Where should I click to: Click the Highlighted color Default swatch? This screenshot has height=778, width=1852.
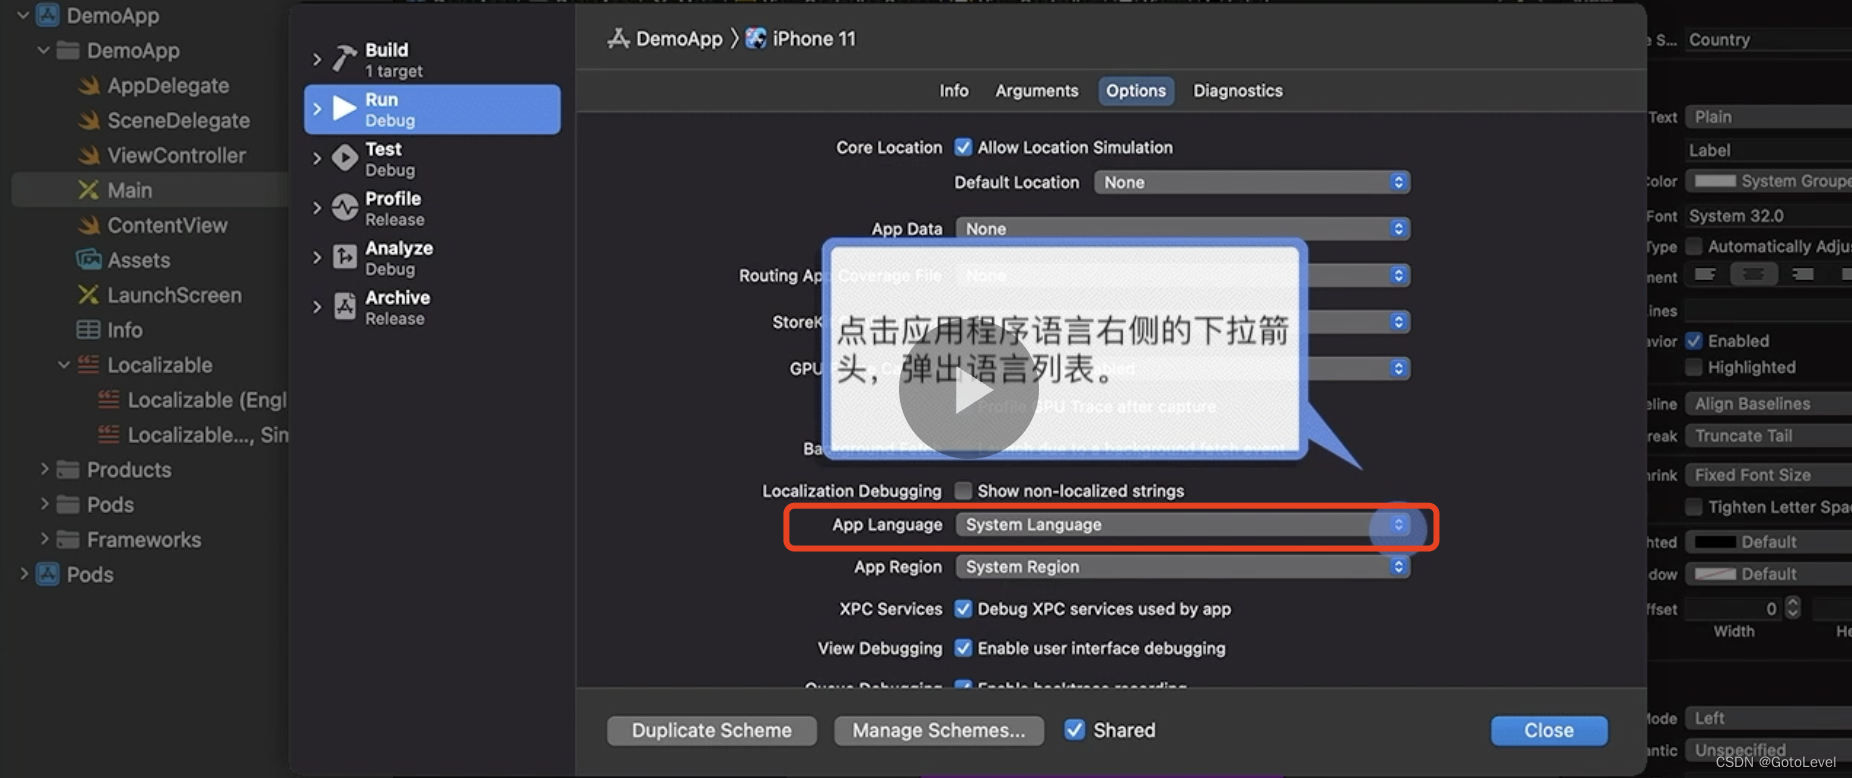click(1715, 542)
